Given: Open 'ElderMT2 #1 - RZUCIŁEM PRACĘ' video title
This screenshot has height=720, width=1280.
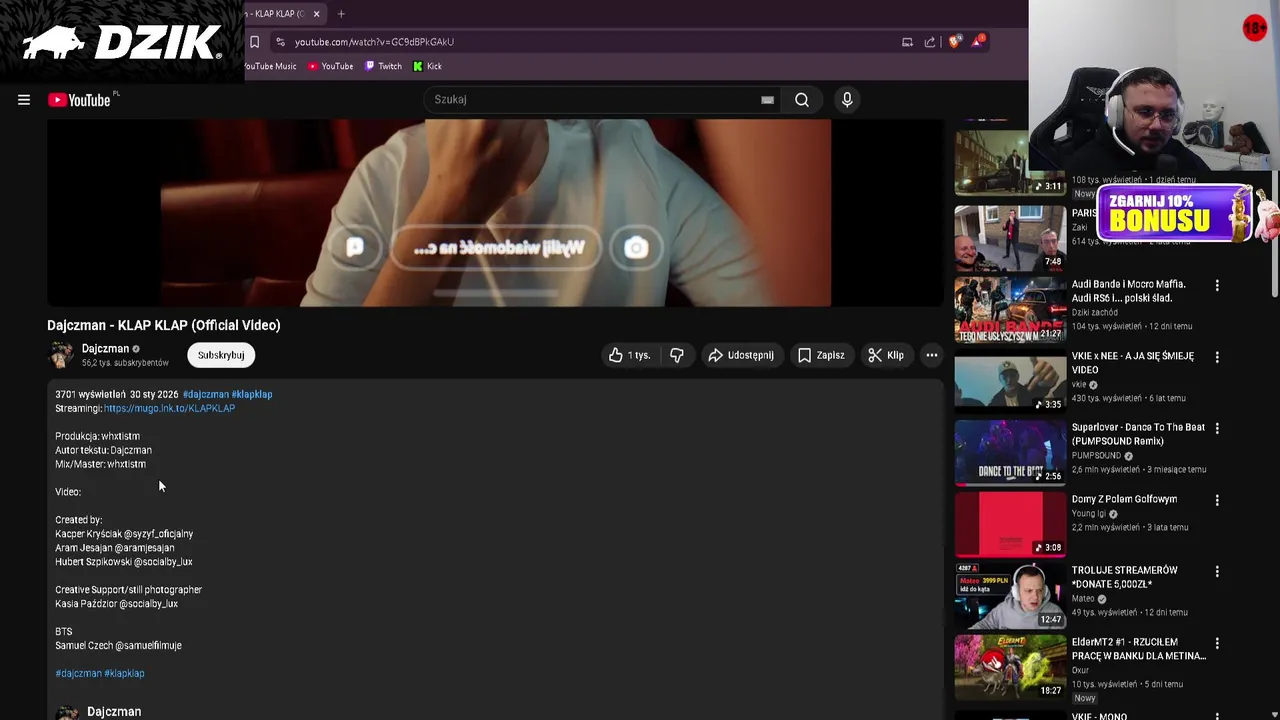Looking at the screenshot, I should [1139, 649].
